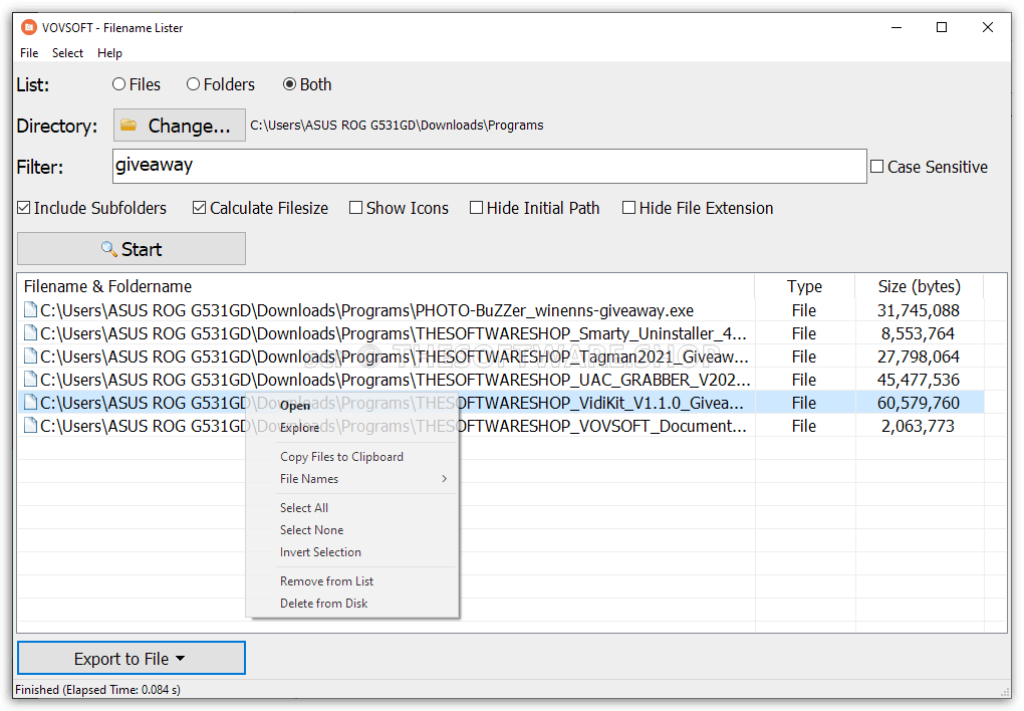
Task: Click the Start button text
Action: click(142, 249)
